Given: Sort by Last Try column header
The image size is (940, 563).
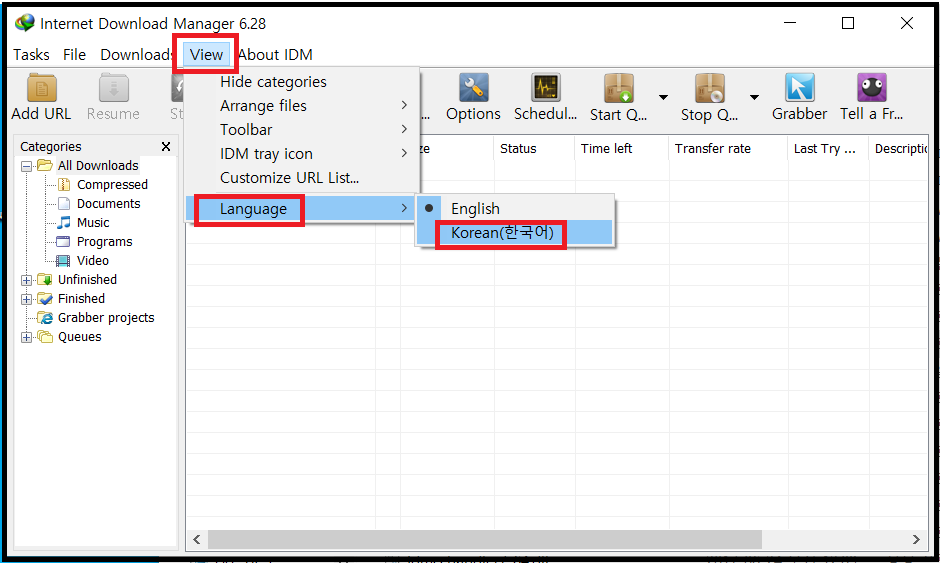Looking at the screenshot, I should click(x=828, y=149).
